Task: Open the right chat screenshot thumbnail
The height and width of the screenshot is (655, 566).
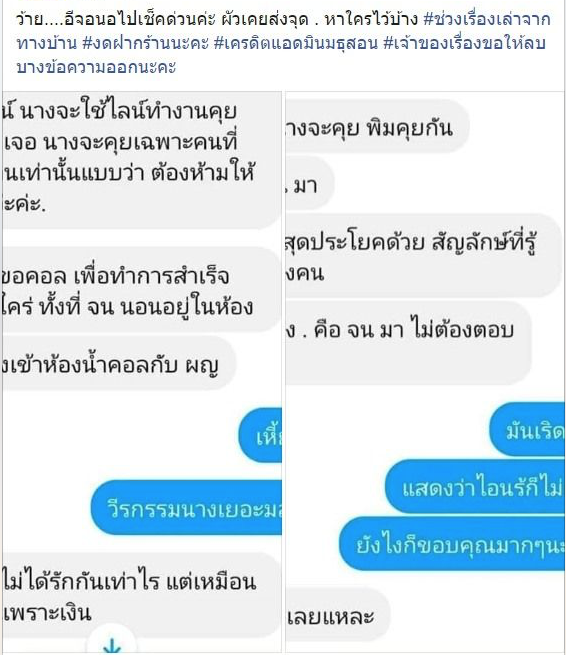Action: coord(425,372)
